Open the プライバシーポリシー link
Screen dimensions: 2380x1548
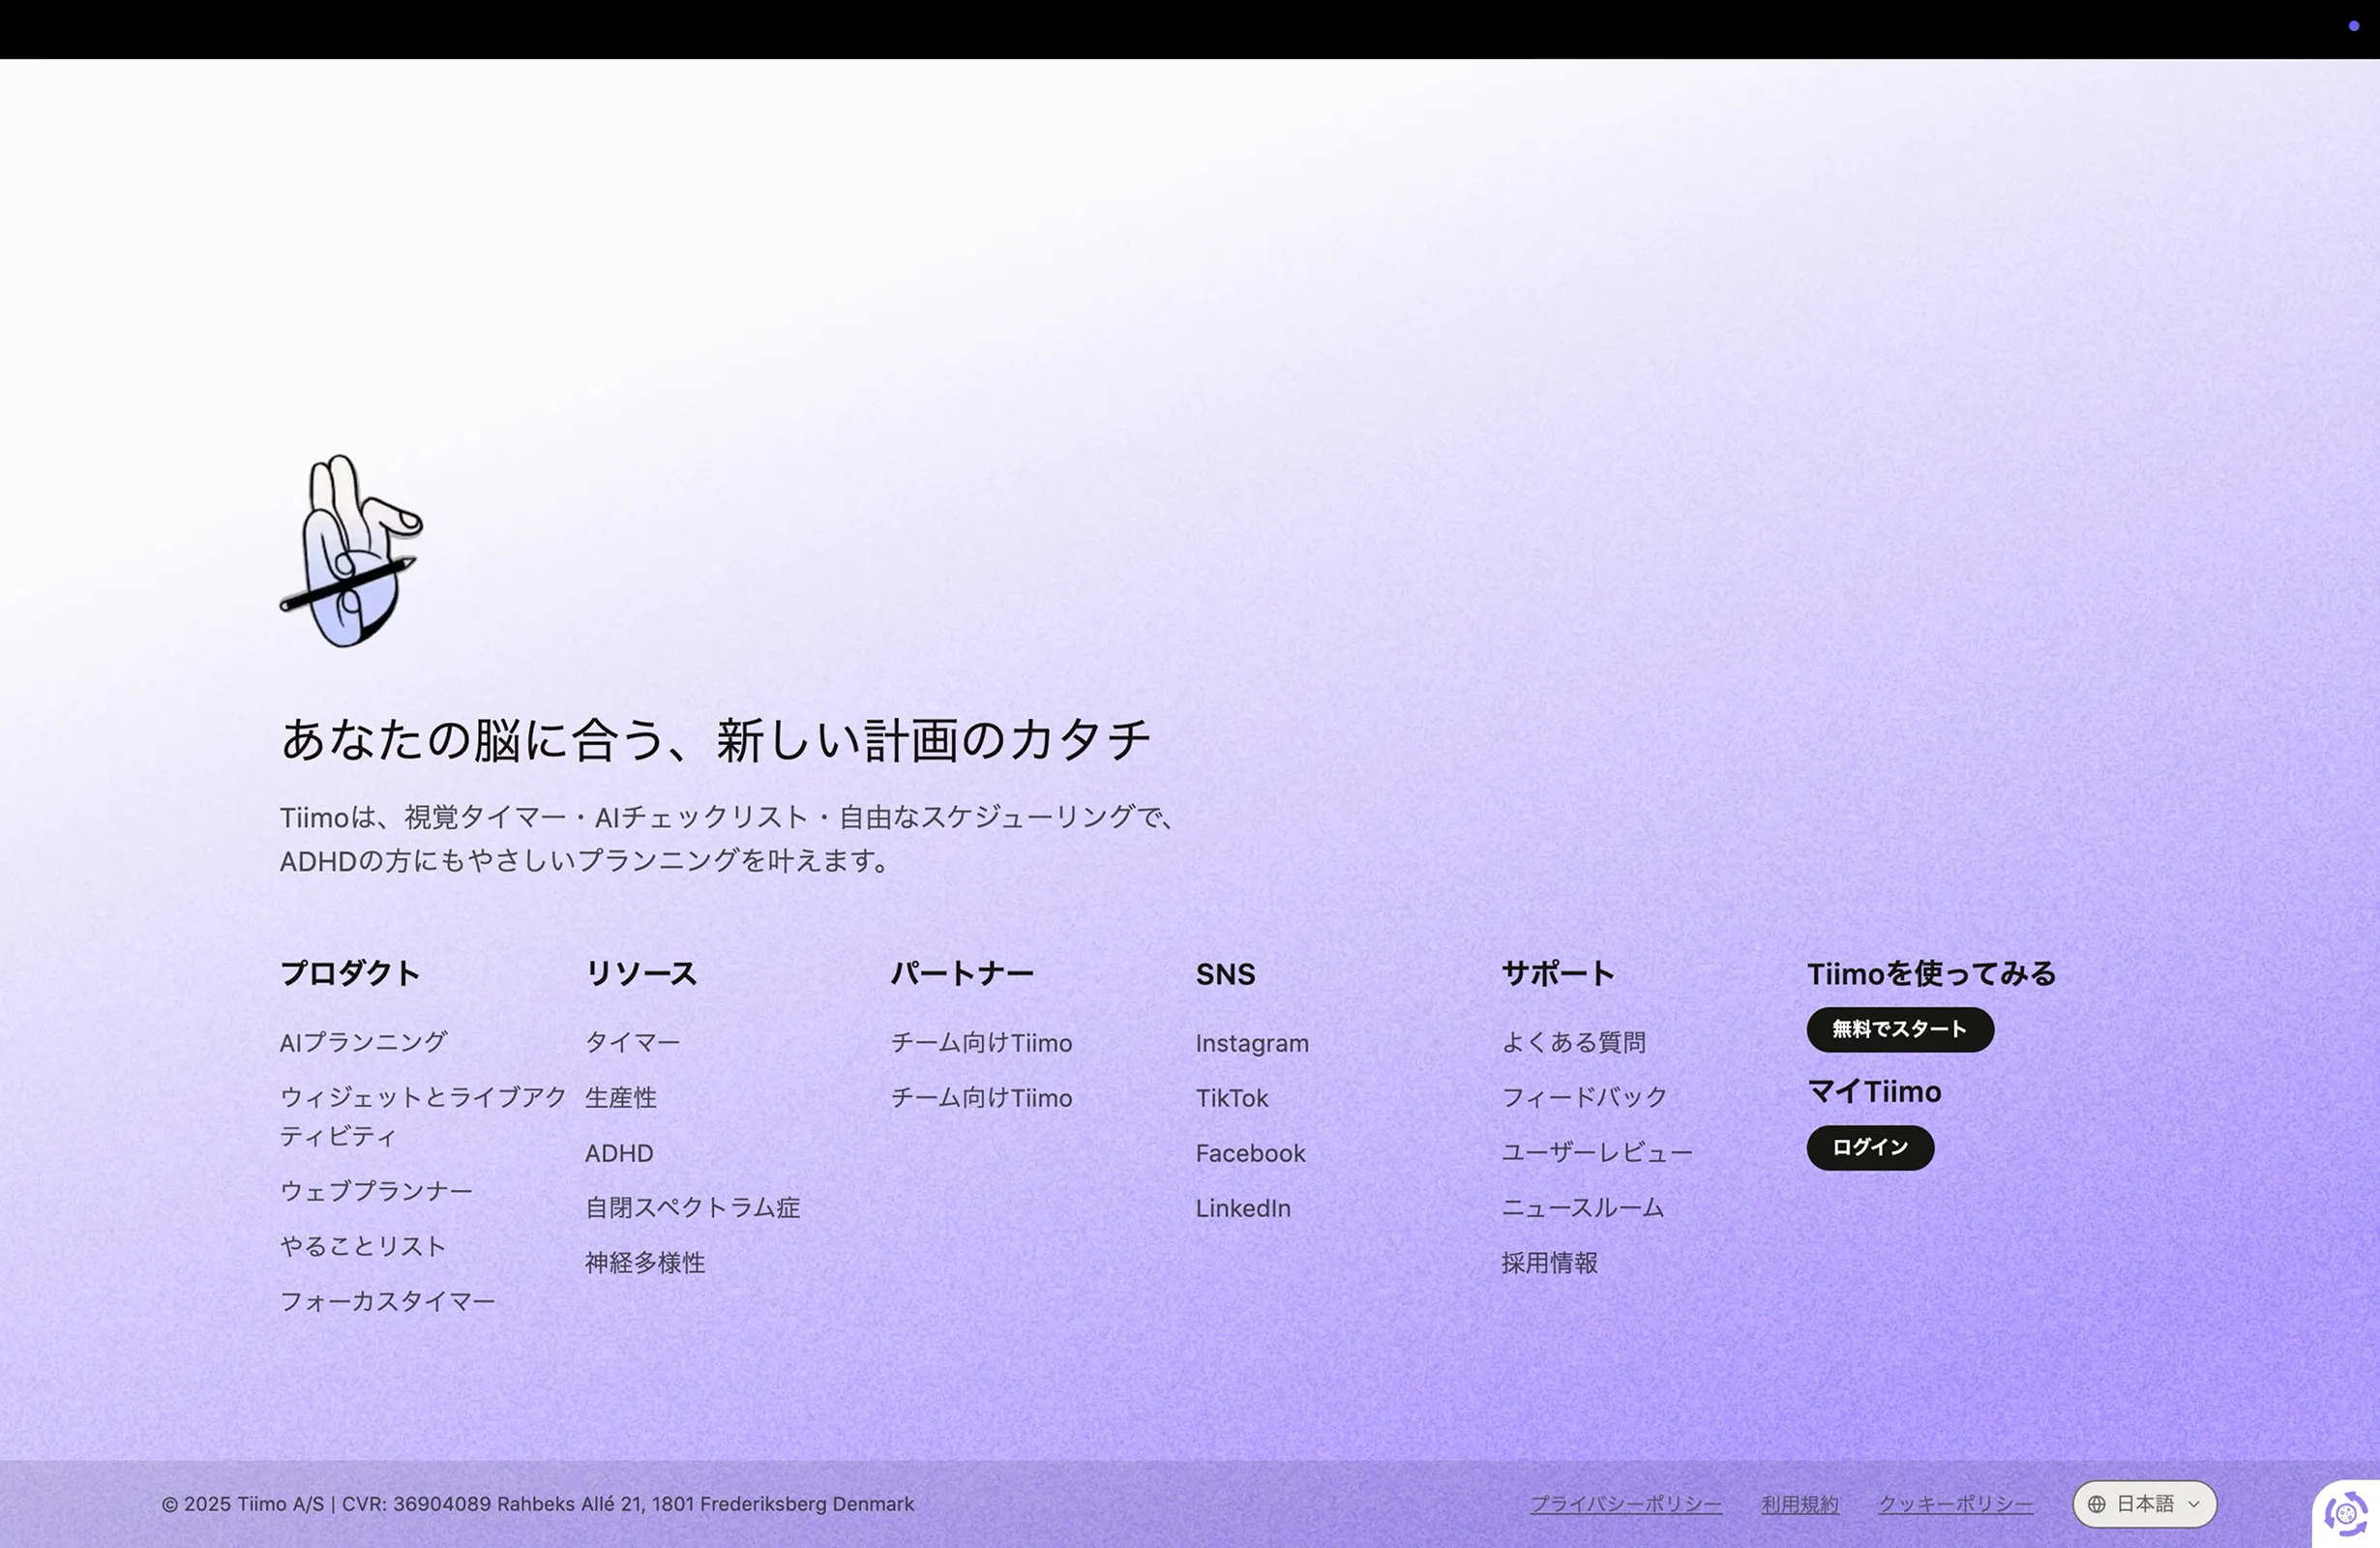click(x=1626, y=1504)
